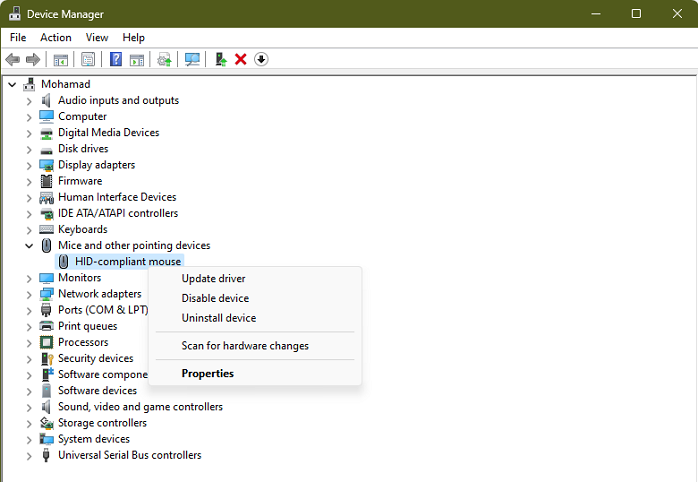The image size is (698, 482).
Task: Click the Properties toolbar icon
Action: coord(88,60)
